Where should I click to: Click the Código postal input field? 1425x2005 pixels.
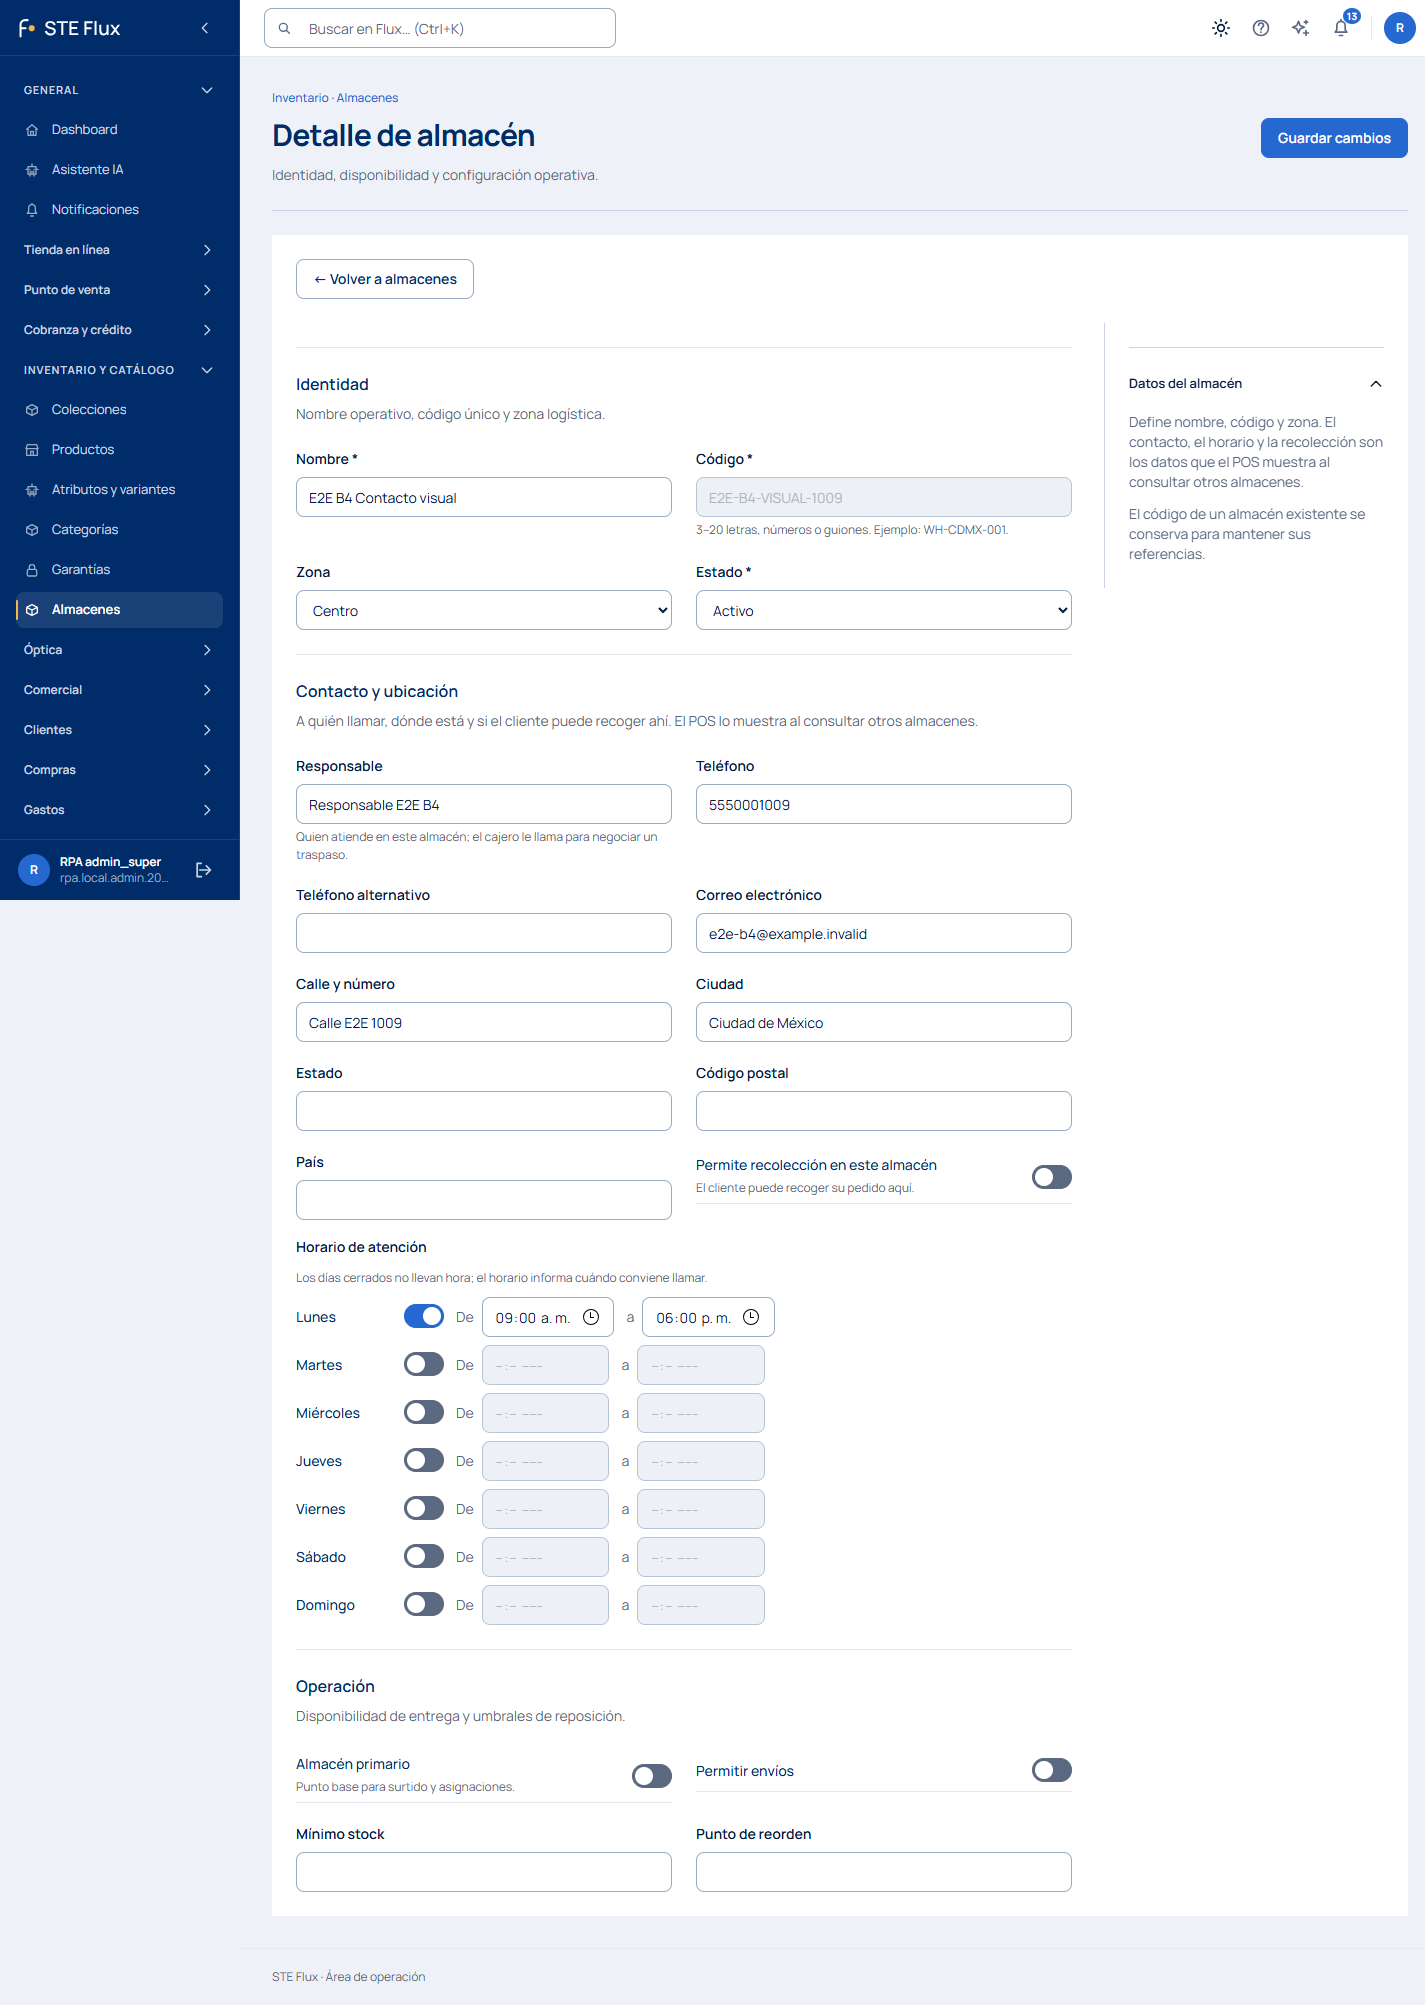[x=884, y=1111]
